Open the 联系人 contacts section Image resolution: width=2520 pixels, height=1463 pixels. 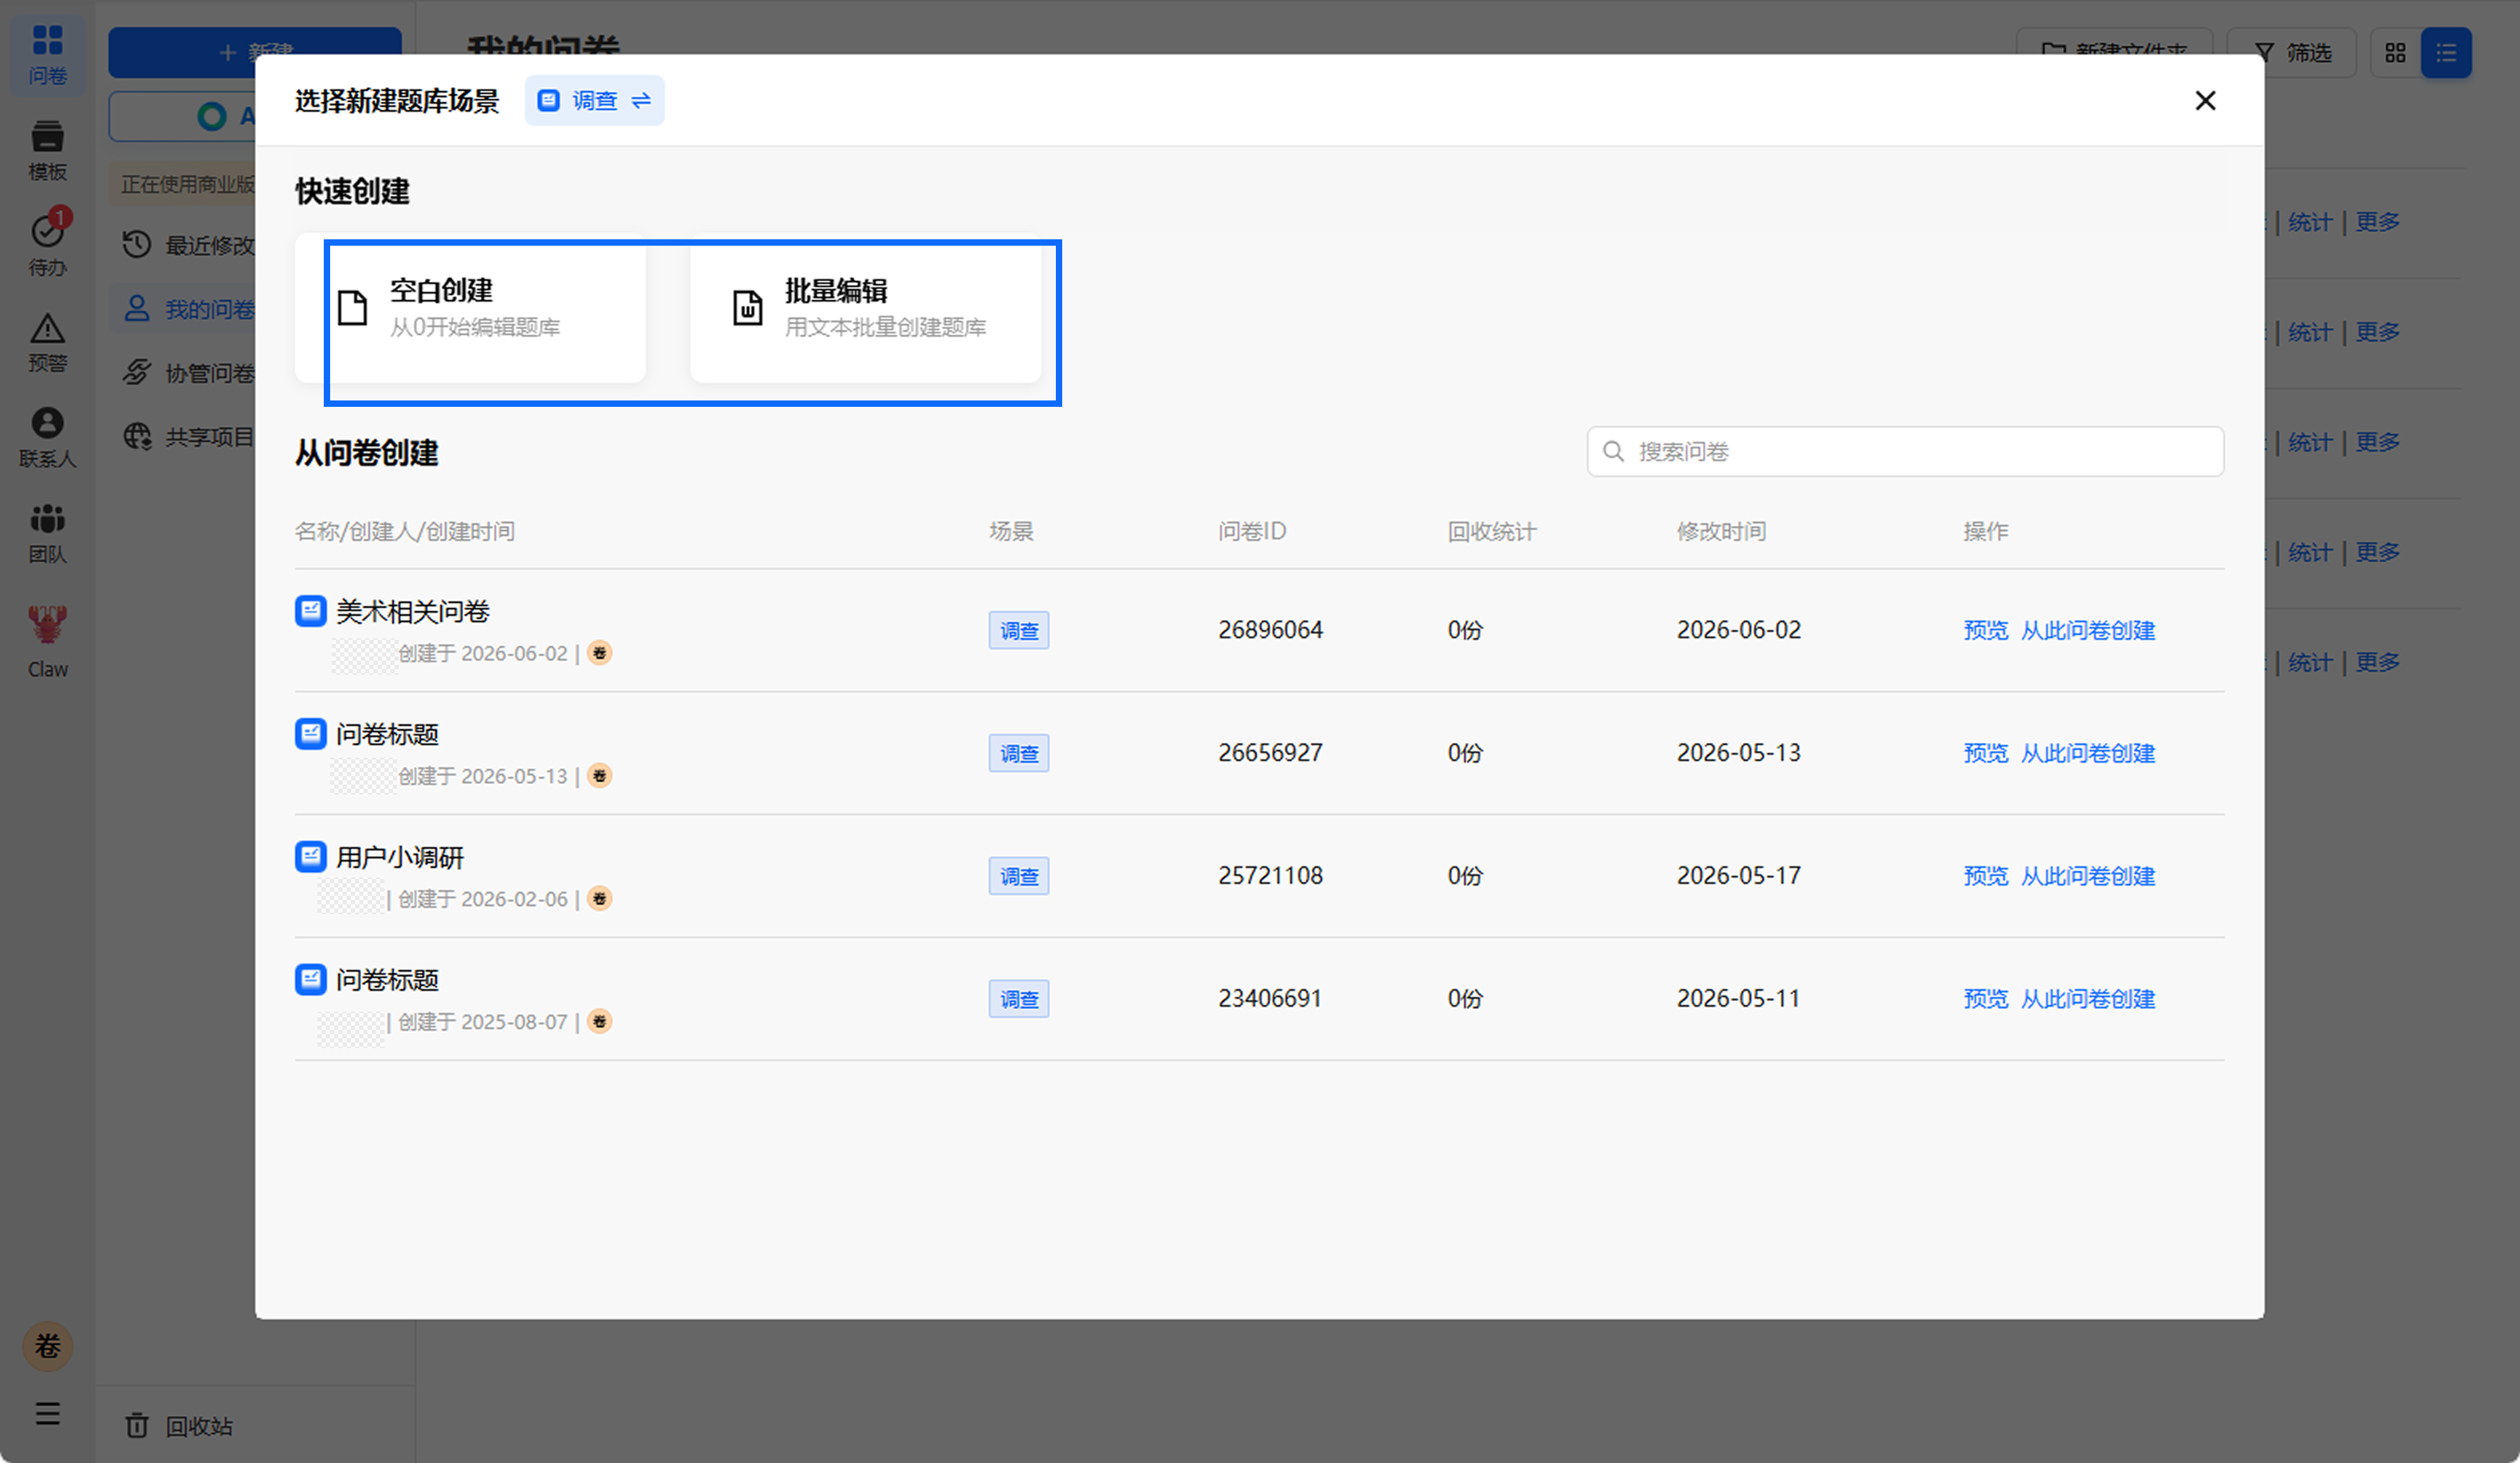click(x=47, y=438)
